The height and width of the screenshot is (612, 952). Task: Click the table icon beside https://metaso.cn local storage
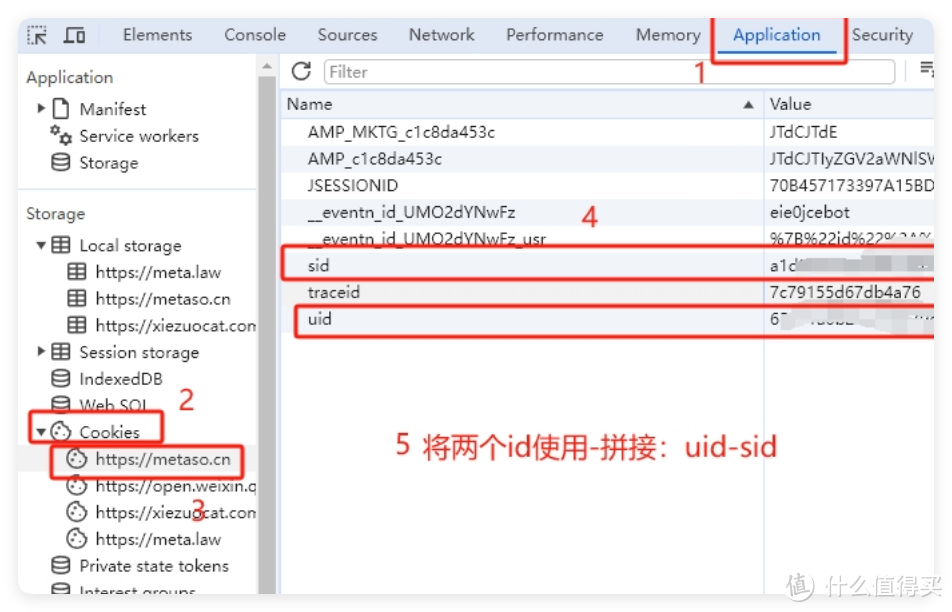pyautogui.click(x=76, y=298)
